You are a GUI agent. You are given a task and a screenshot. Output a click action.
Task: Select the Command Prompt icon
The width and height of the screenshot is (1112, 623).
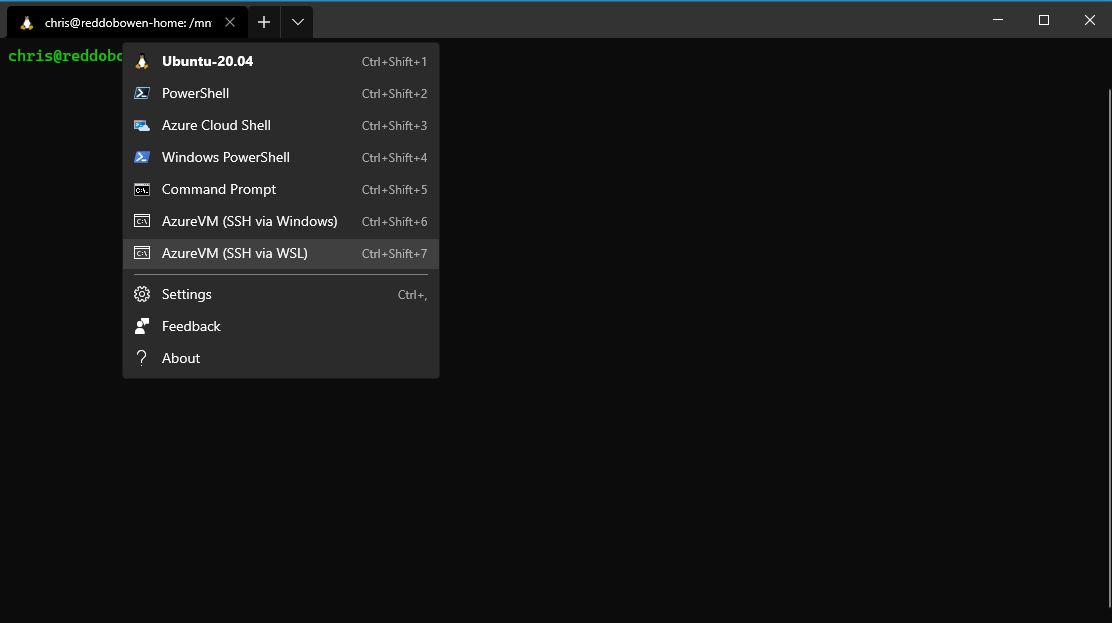point(141,189)
